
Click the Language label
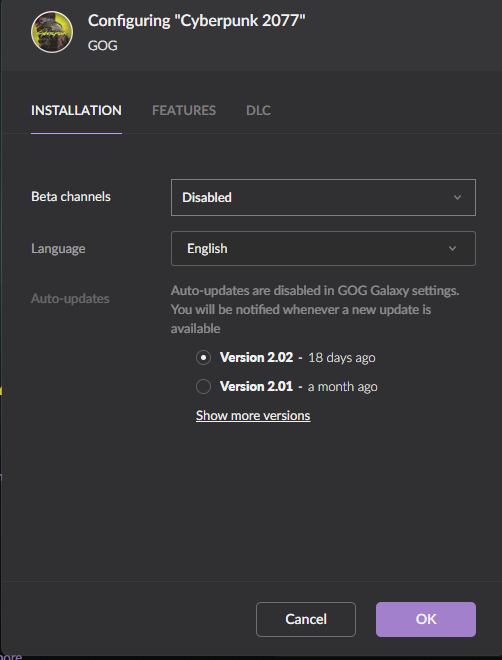58,248
